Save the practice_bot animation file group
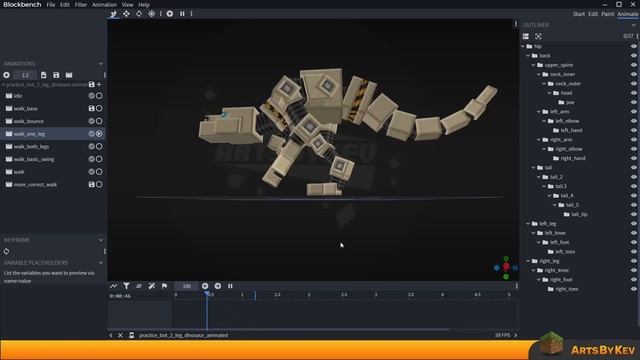 coord(91,84)
